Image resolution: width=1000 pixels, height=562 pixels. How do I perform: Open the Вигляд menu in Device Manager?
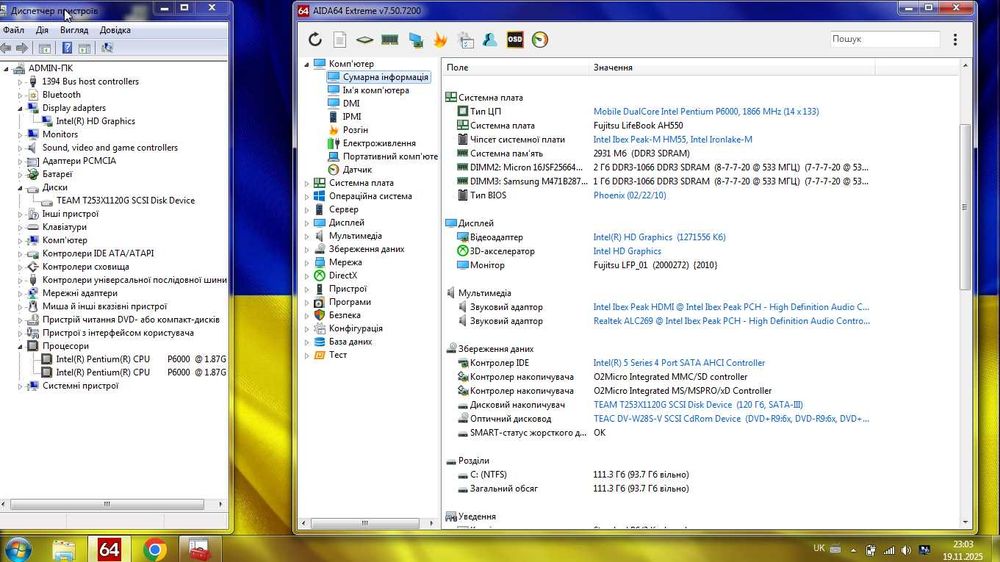pos(74,30)
